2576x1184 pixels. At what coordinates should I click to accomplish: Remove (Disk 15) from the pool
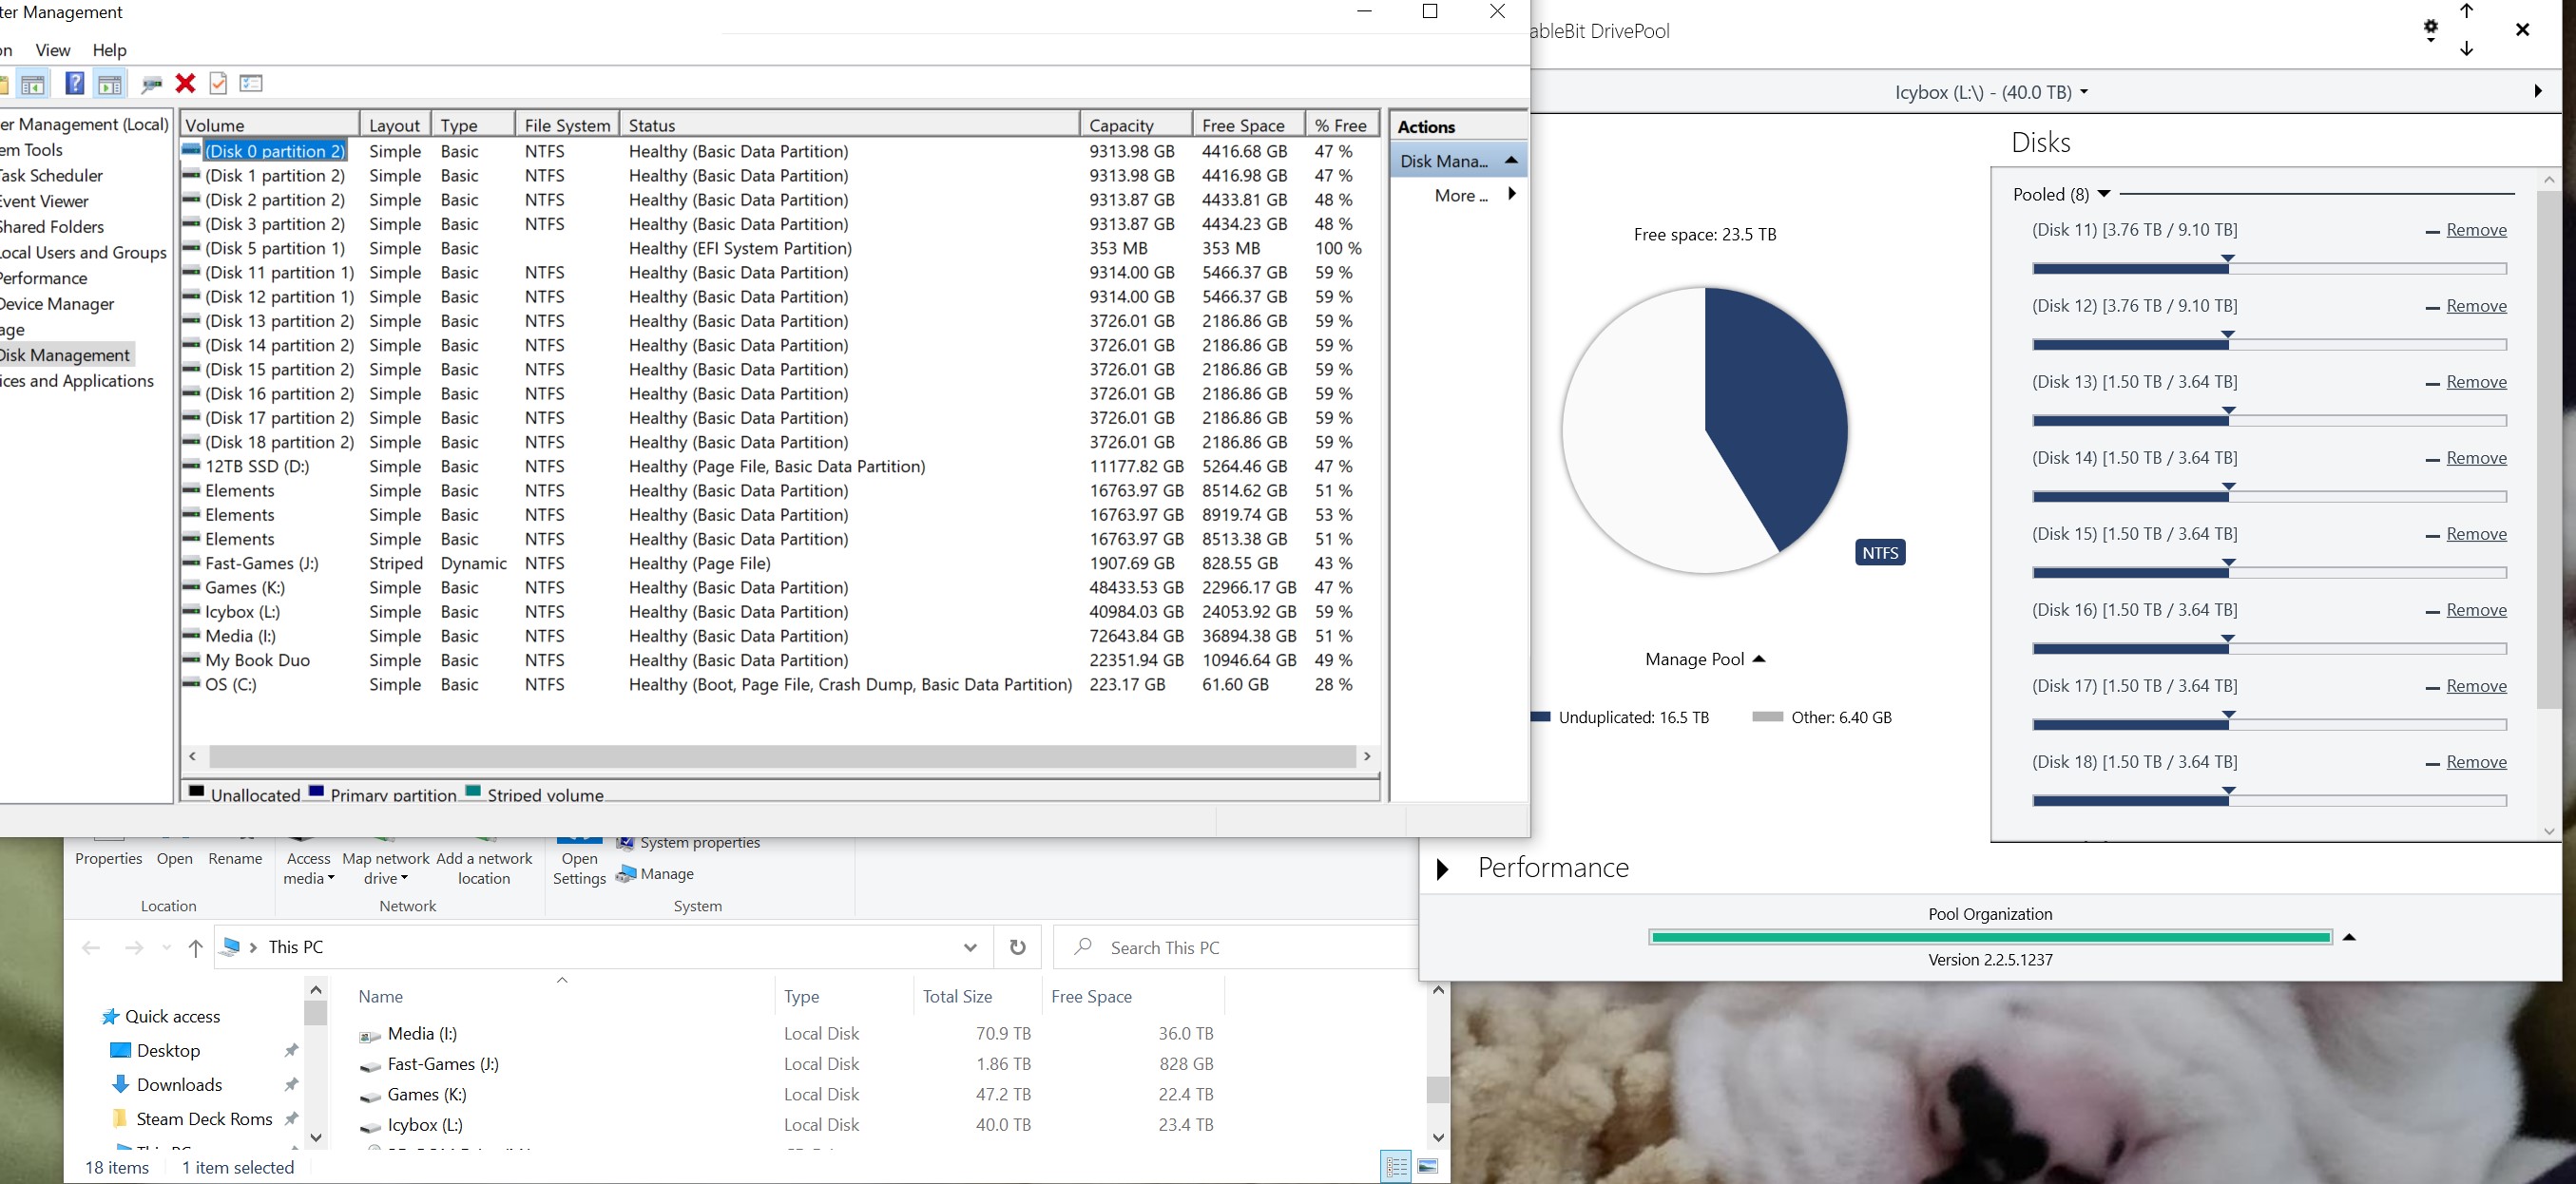(x=2476, y=534)
